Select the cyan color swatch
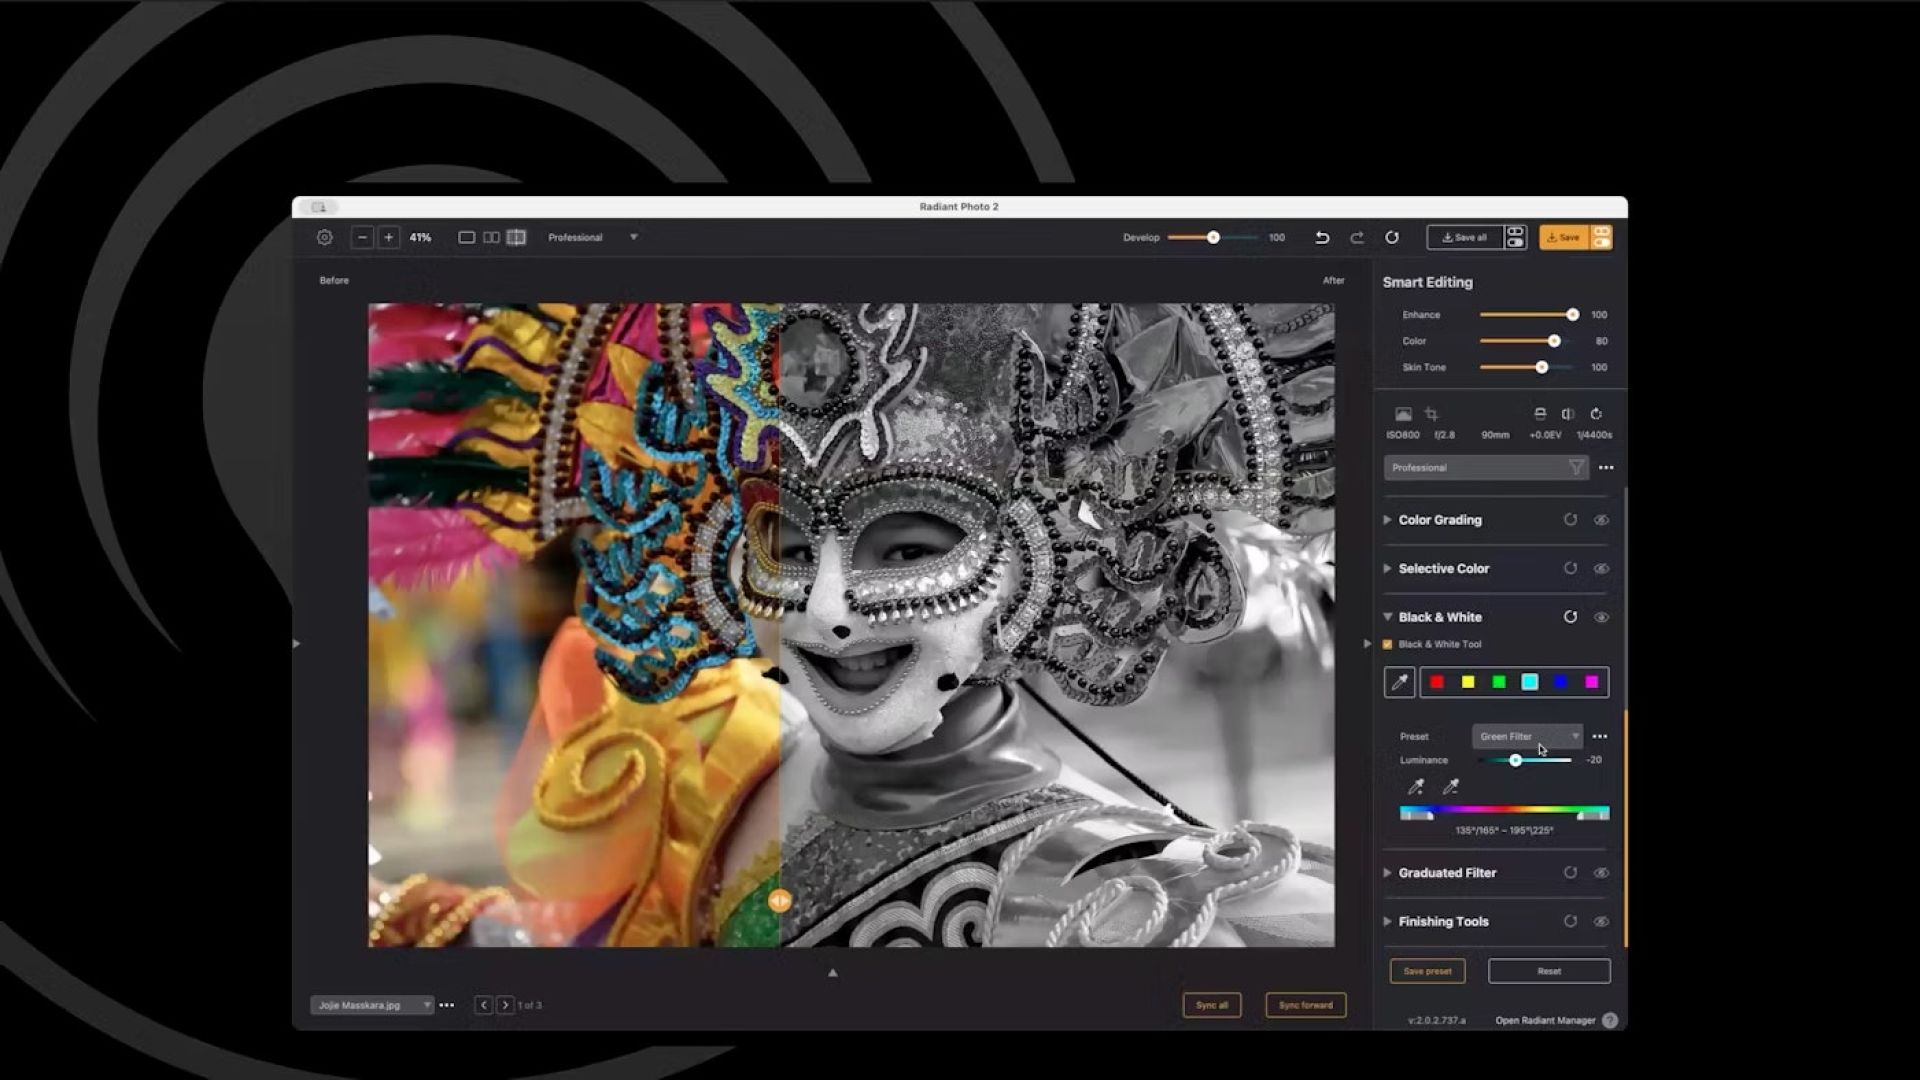 pyautogui.click(x=1529, y=682)
